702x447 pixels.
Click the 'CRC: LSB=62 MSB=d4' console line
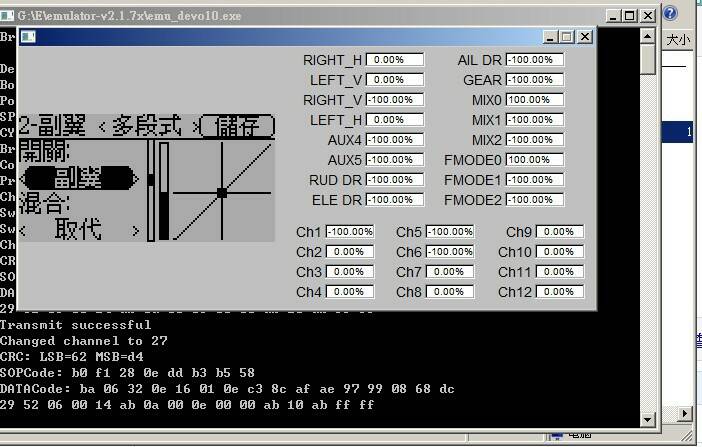[x=72, y=357]
